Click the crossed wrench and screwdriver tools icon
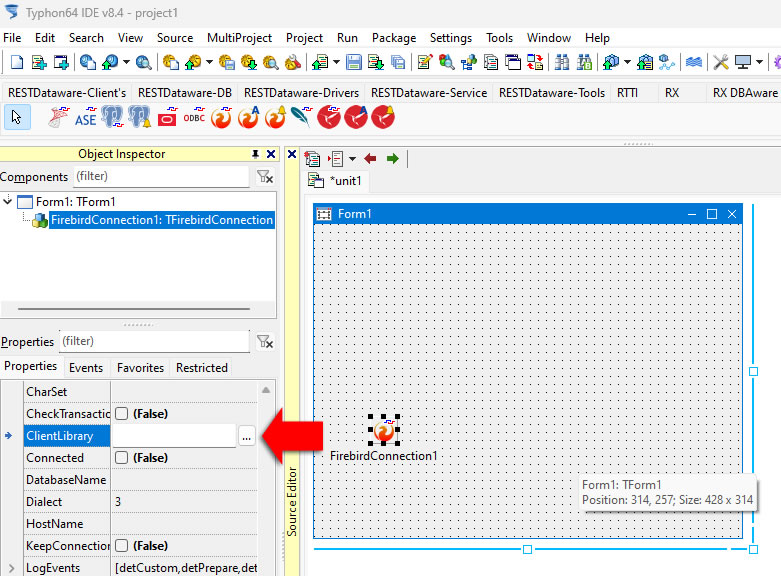 (720, 62)
